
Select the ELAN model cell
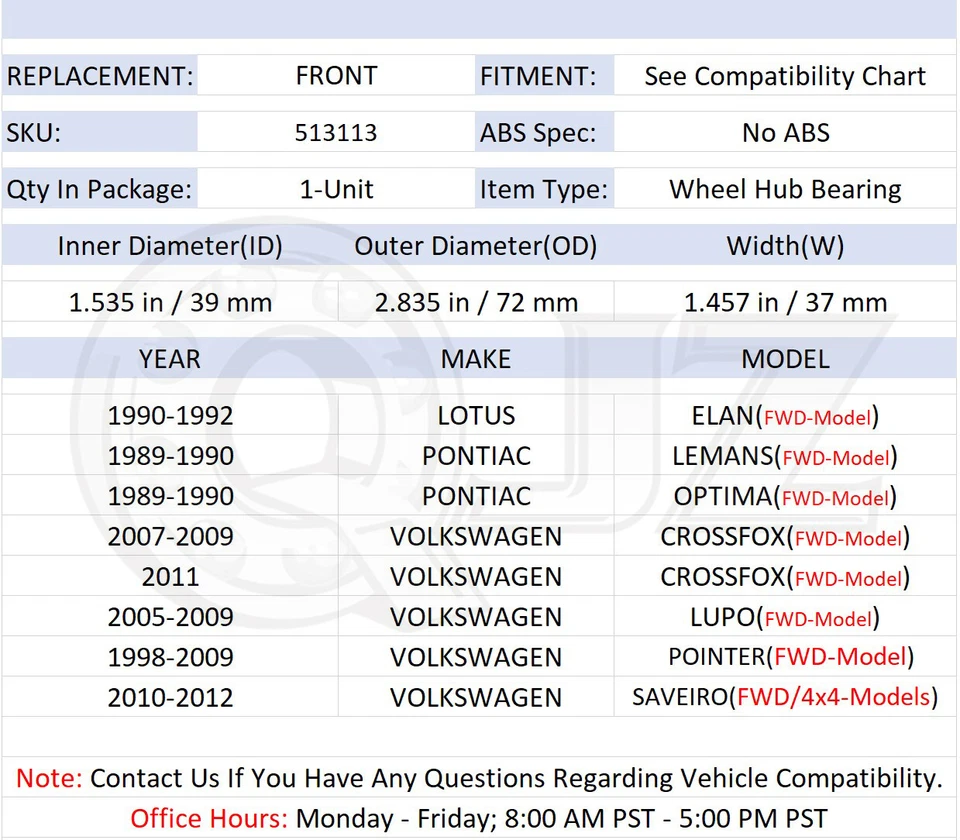[786, 416]
